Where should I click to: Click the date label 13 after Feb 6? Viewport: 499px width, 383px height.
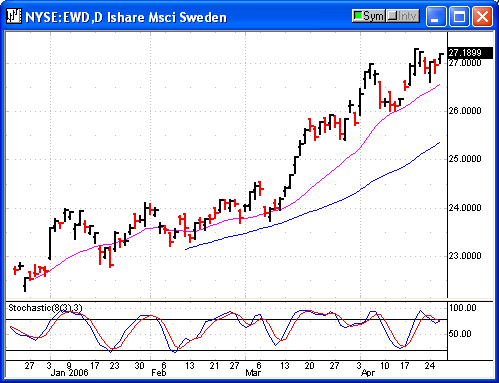[x=190, y=366]
